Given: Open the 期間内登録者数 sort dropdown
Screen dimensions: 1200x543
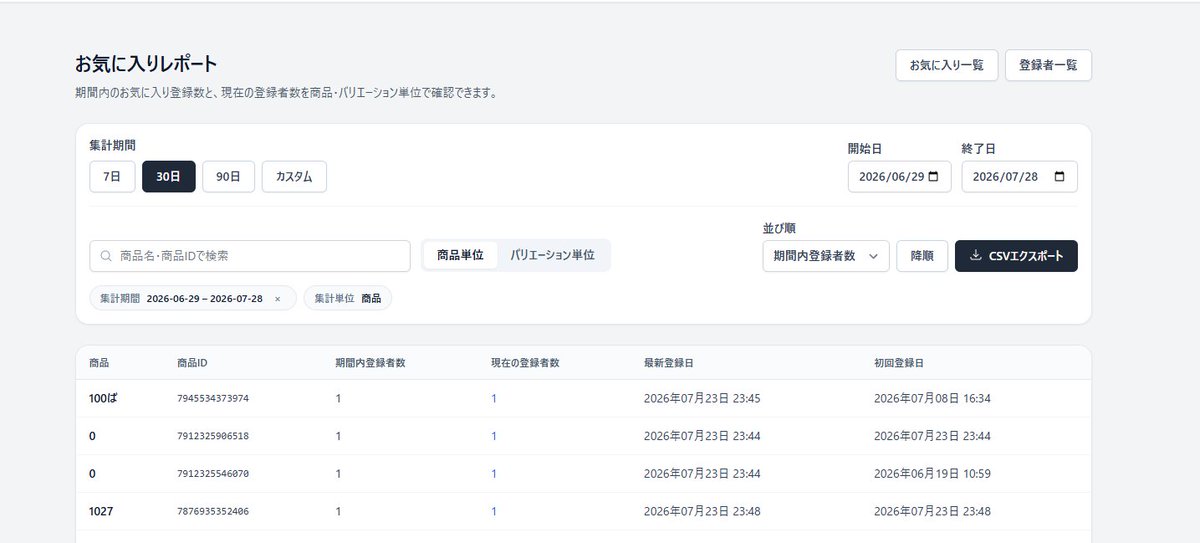Looking at the screenshot, I should pos(826,256).
